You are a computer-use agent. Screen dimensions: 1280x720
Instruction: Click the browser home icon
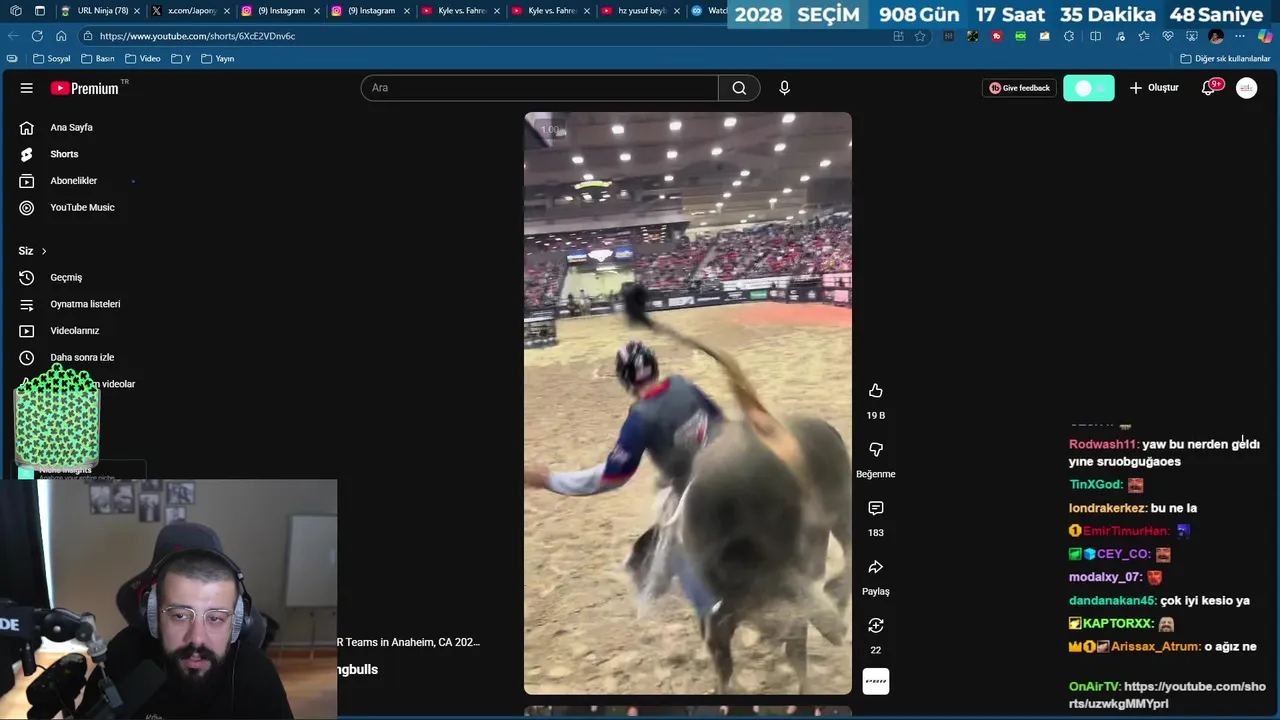61,36
